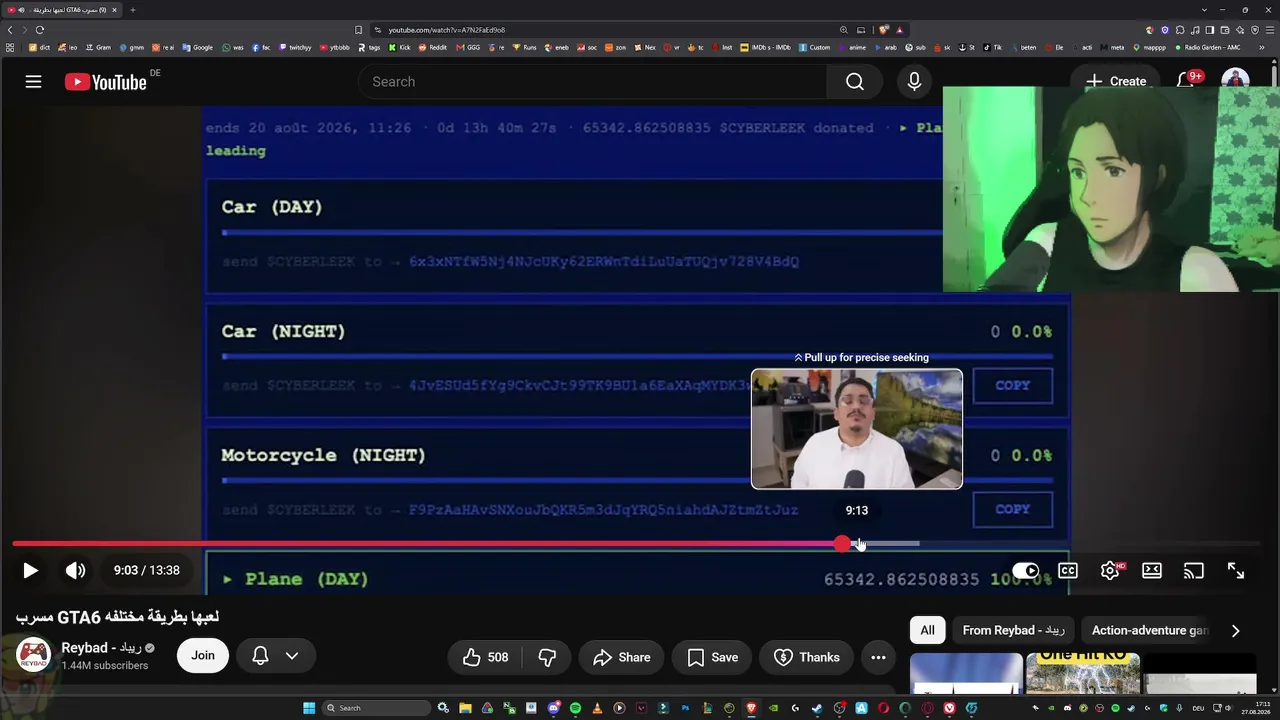Viewport: 1280px width, 720px height.
Task: Open the Create menu
Action: (1116, 81)
